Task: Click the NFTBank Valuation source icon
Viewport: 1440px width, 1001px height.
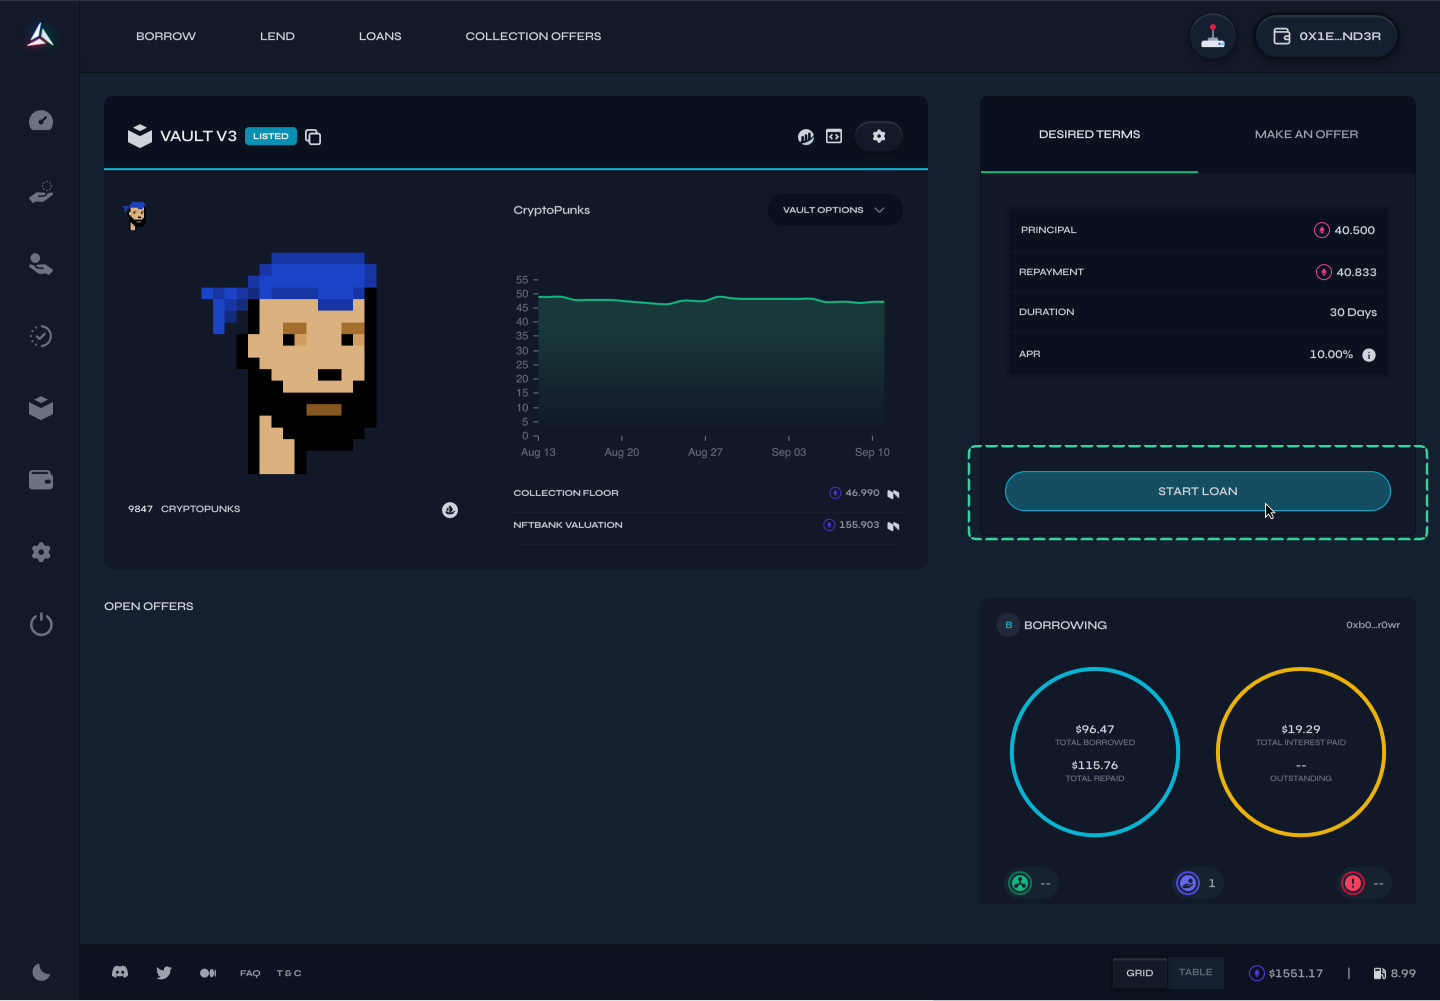Action: (893, 526)
